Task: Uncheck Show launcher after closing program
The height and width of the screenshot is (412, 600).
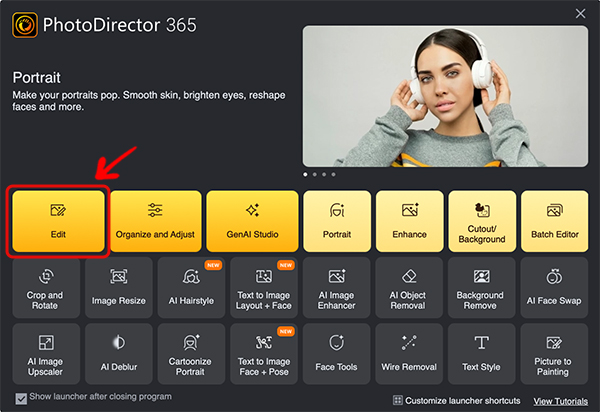Action: coord(21,398)
